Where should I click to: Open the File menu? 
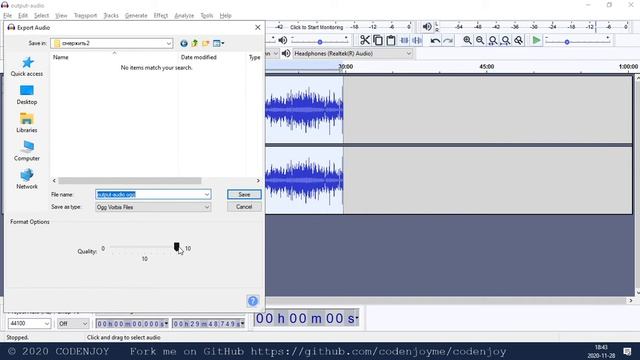pos(7,16)
